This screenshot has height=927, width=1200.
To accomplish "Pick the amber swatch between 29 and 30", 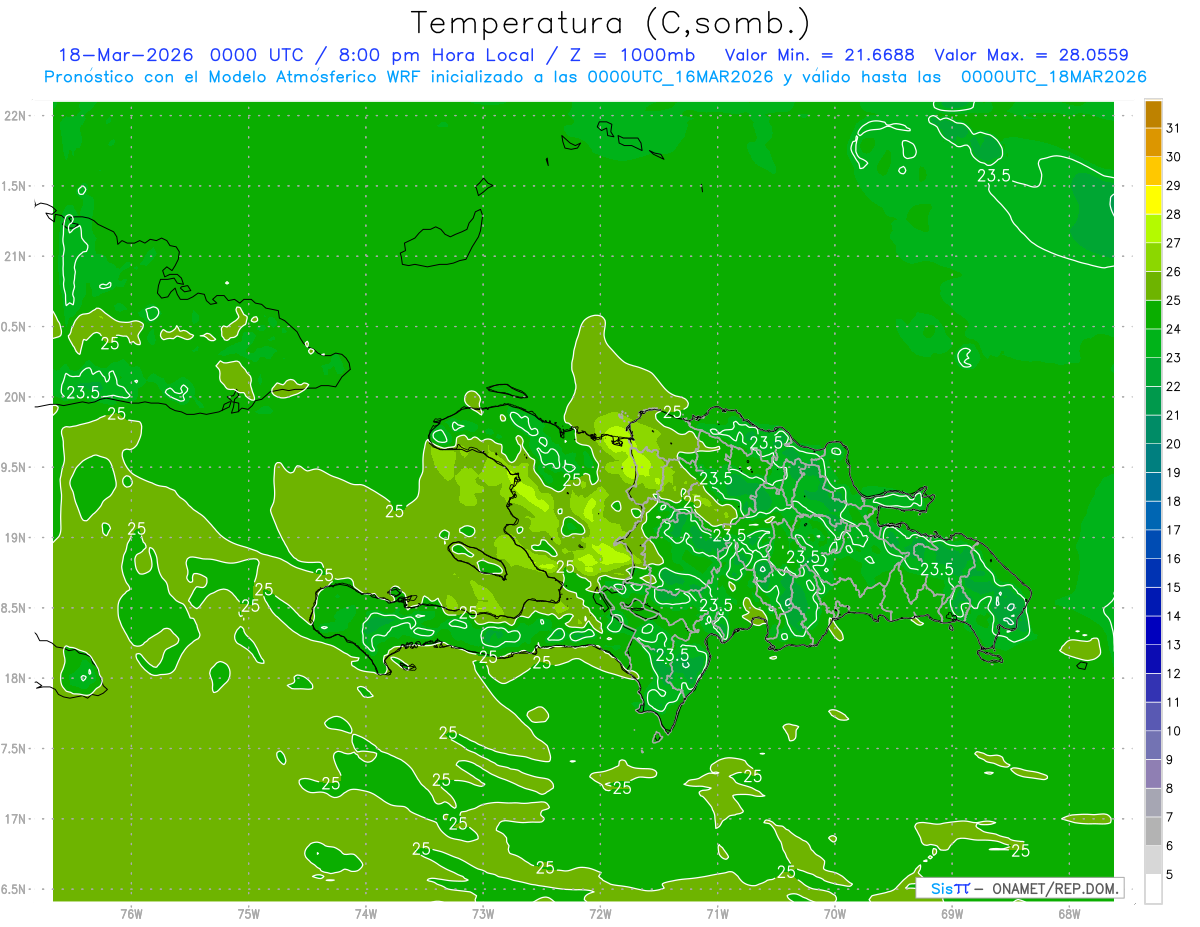I will point(1153,171).
